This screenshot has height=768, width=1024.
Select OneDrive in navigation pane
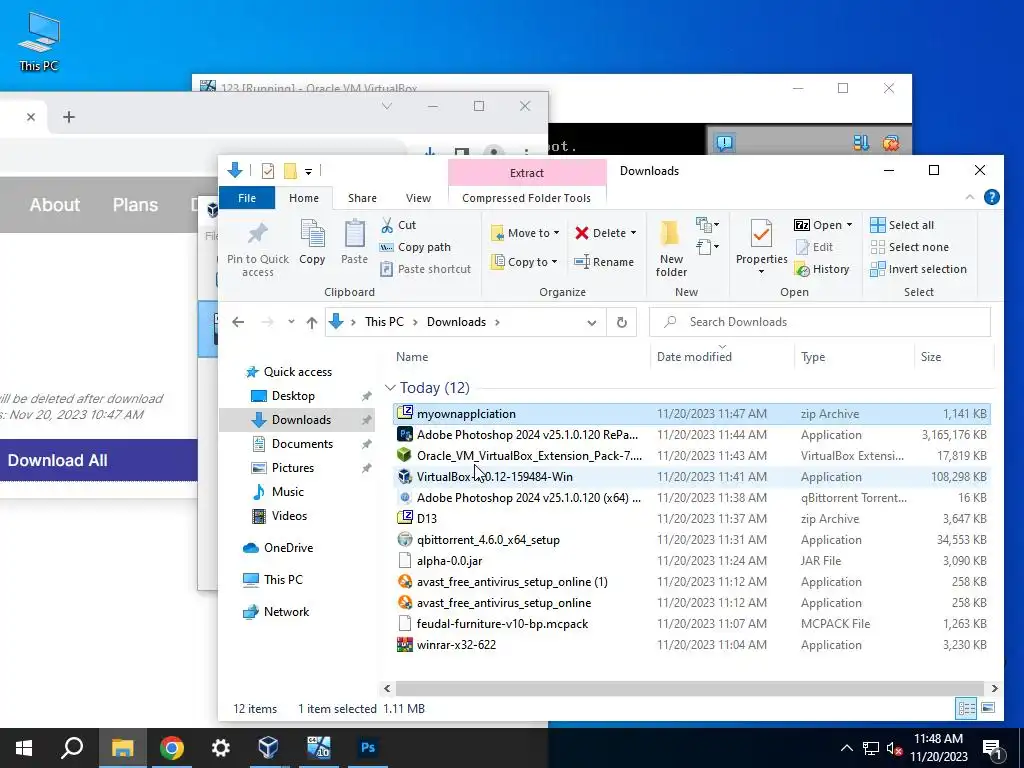click(287, 548)
